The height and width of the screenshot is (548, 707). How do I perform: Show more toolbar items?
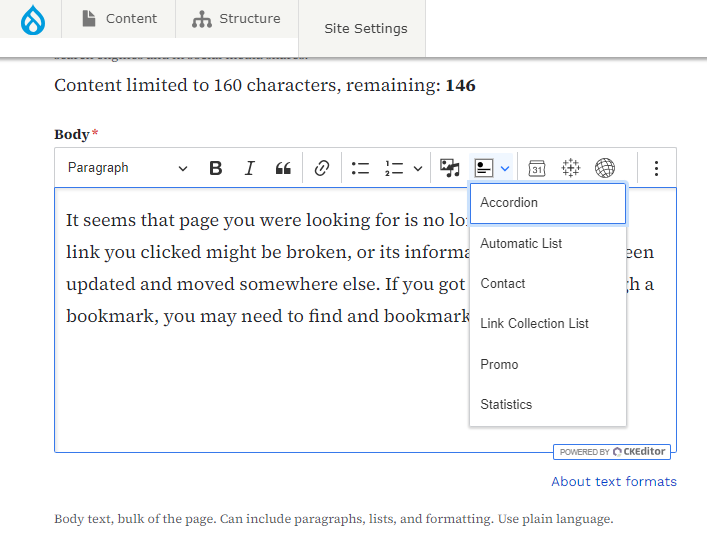pos(656,168)
